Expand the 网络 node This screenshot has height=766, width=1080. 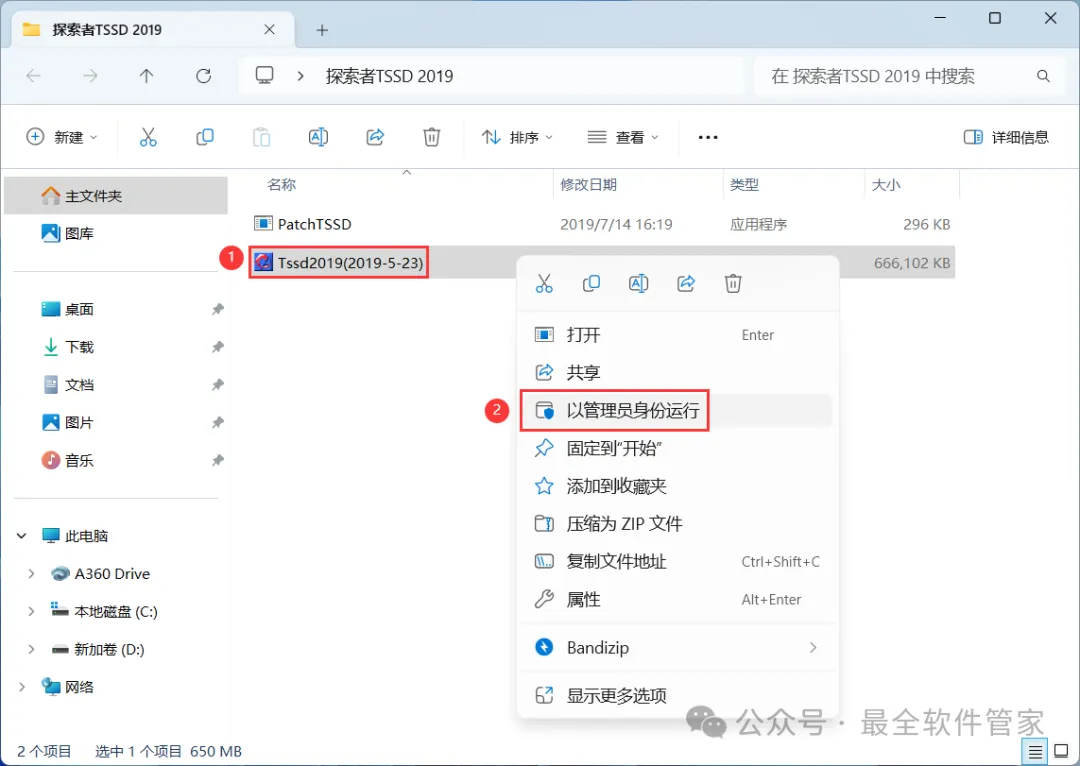pos(21,687)
